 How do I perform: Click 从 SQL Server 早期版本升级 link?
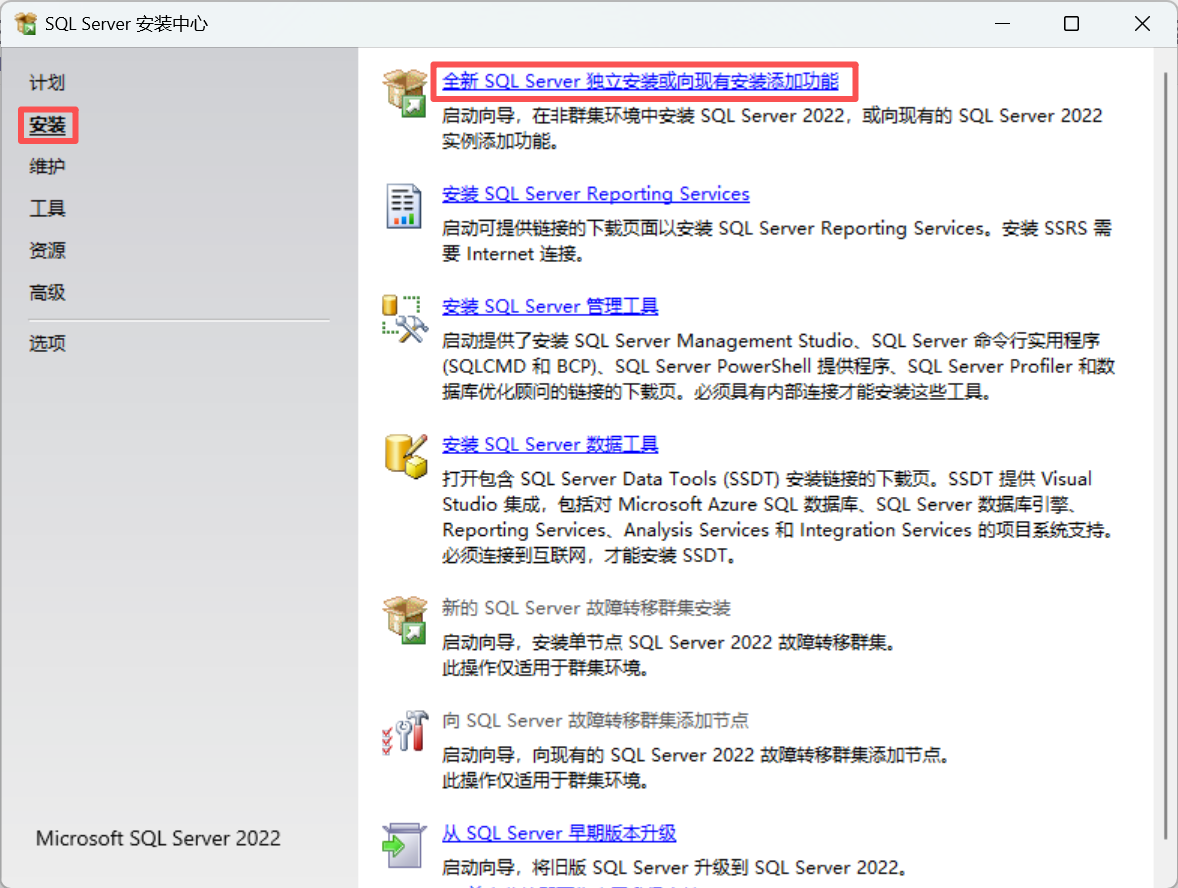(x=558, y=833)
